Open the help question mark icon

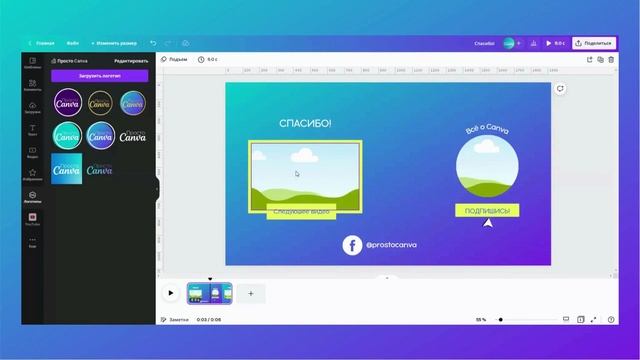pyautogui.click(x=611, y=320)
